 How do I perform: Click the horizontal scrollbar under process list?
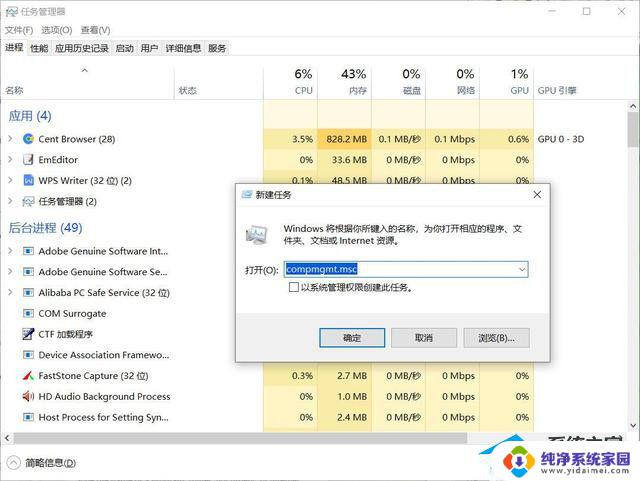[x=300, y=439]
